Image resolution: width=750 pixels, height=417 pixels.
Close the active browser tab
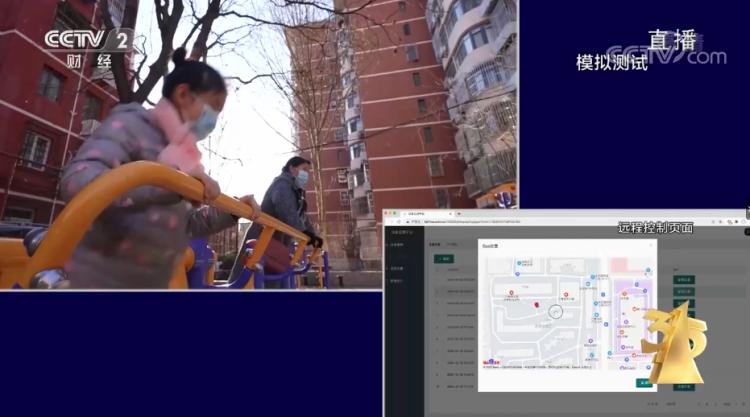(450, 214)
